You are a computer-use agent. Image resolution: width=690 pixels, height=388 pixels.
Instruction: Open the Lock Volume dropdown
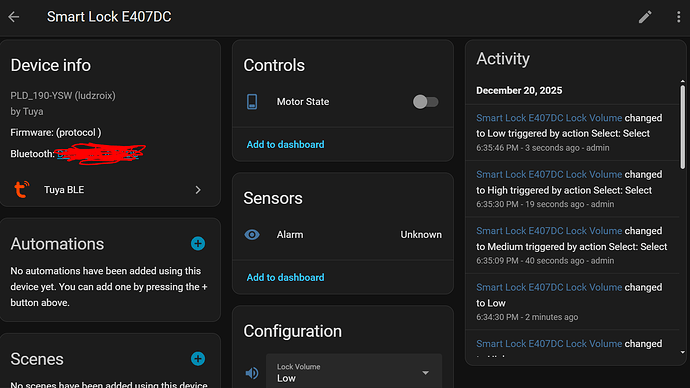pyautogui.click(x=354, y=372)
